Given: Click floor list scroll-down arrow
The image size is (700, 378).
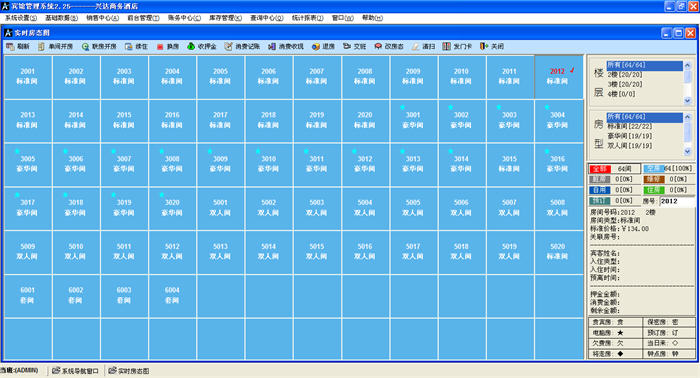Looking at the screenshot, I should [x=688, y=101].
